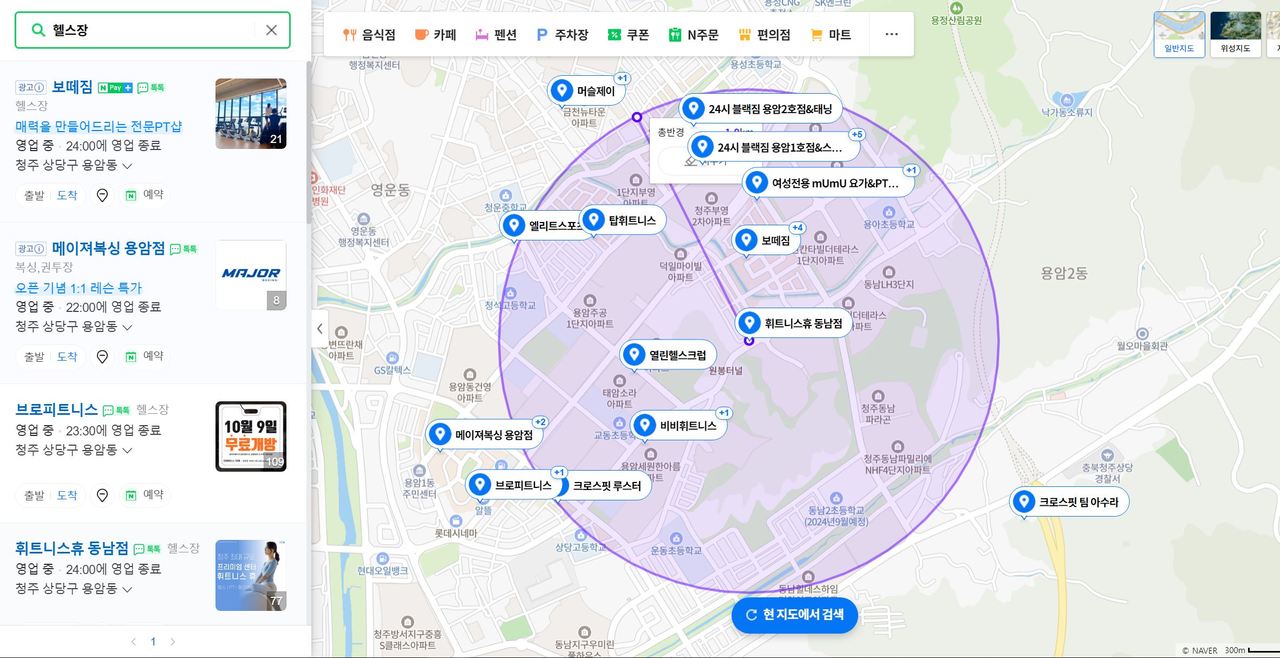Select 여성전용 mUmU 요가&PT marker
The height and width of the screenshot is (658, 1280).
coord(826,183)
